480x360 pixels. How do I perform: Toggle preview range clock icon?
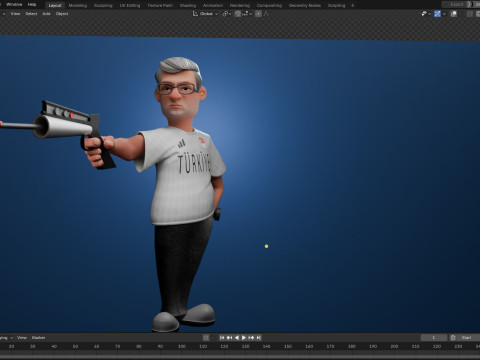(453, 338)
